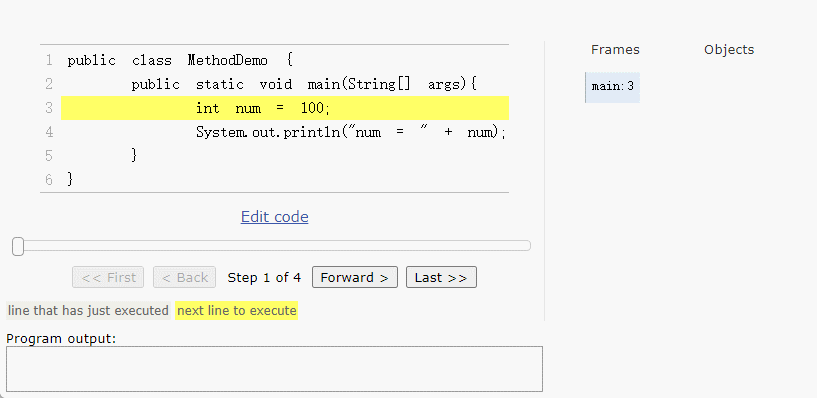Click line number 1 in the gutter
The image size is (817, 398).
(49, 60)
